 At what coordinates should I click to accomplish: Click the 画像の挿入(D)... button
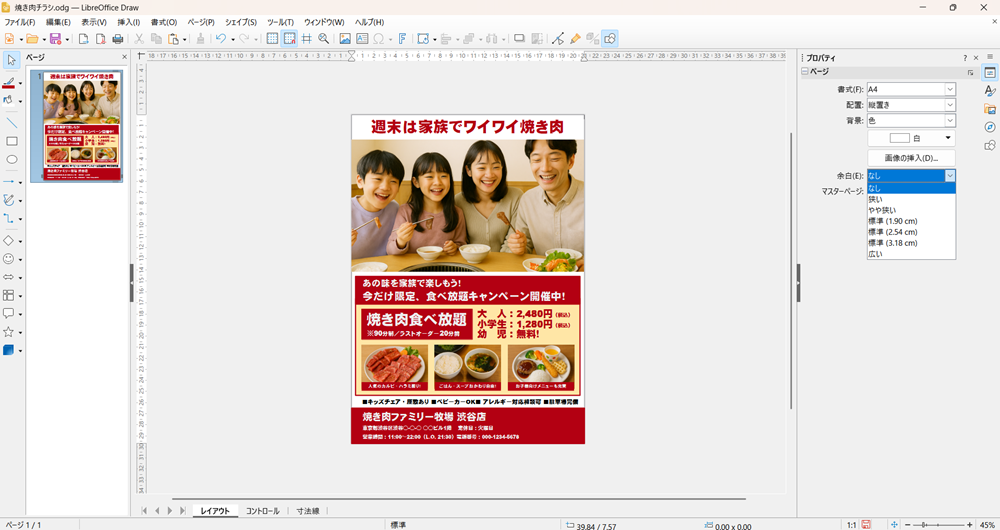tap(911, 158)
